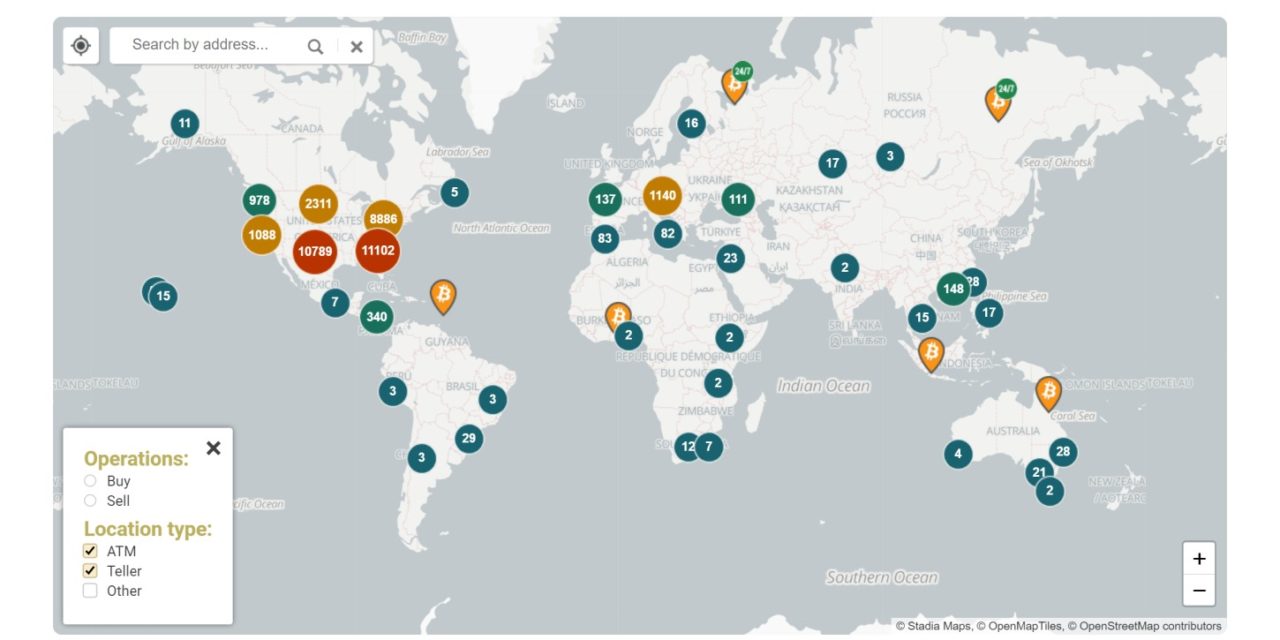This screenshot has height=640, width=1280.
Task: Uncheck the ATM location type checkbox
Action: pos(91,551)
